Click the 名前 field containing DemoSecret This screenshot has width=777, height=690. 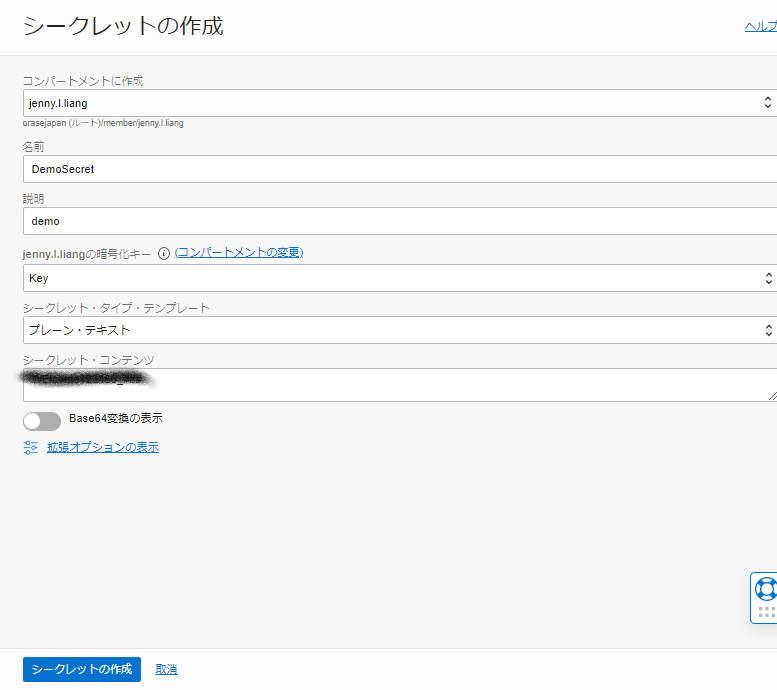pyautogui.click(x=398, y=169)
